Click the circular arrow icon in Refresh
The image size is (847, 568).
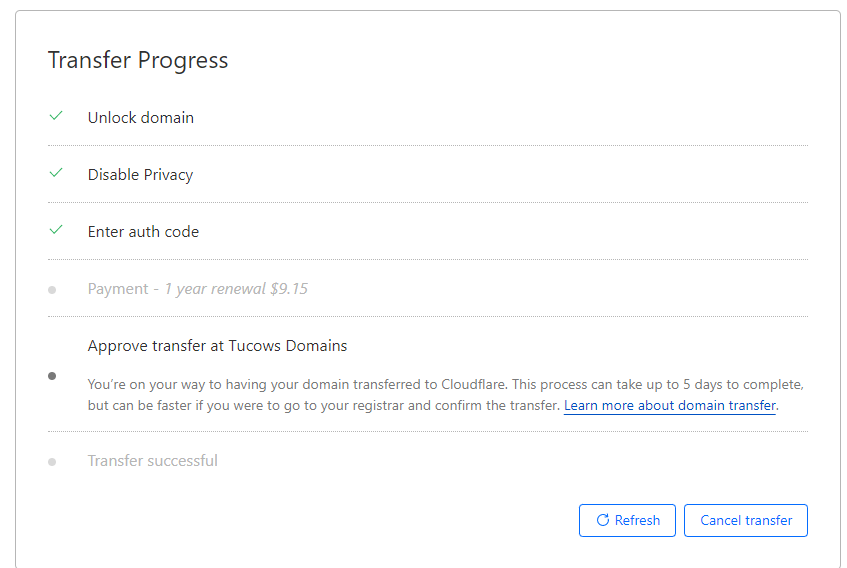point(603,520)
